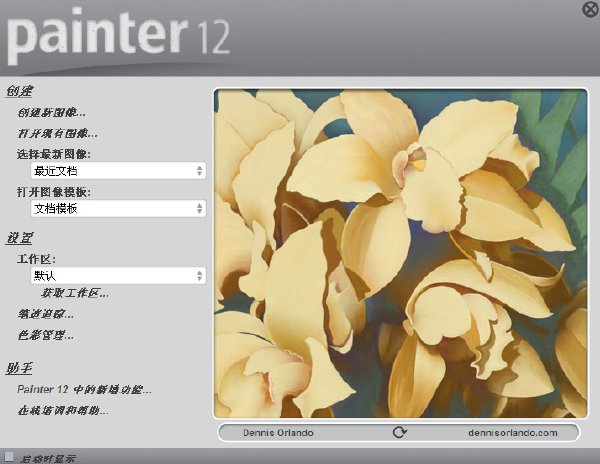Click the Dennis Orlando artist name
This screenshot has height=464, width=600.
[x=278, y=433]
